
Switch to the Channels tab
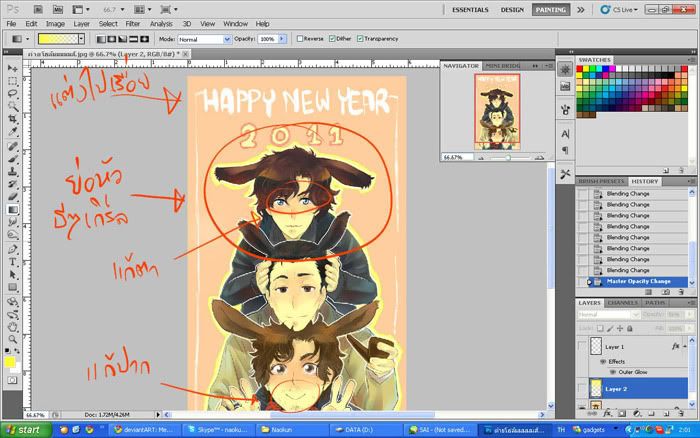(x=623, y=302)
